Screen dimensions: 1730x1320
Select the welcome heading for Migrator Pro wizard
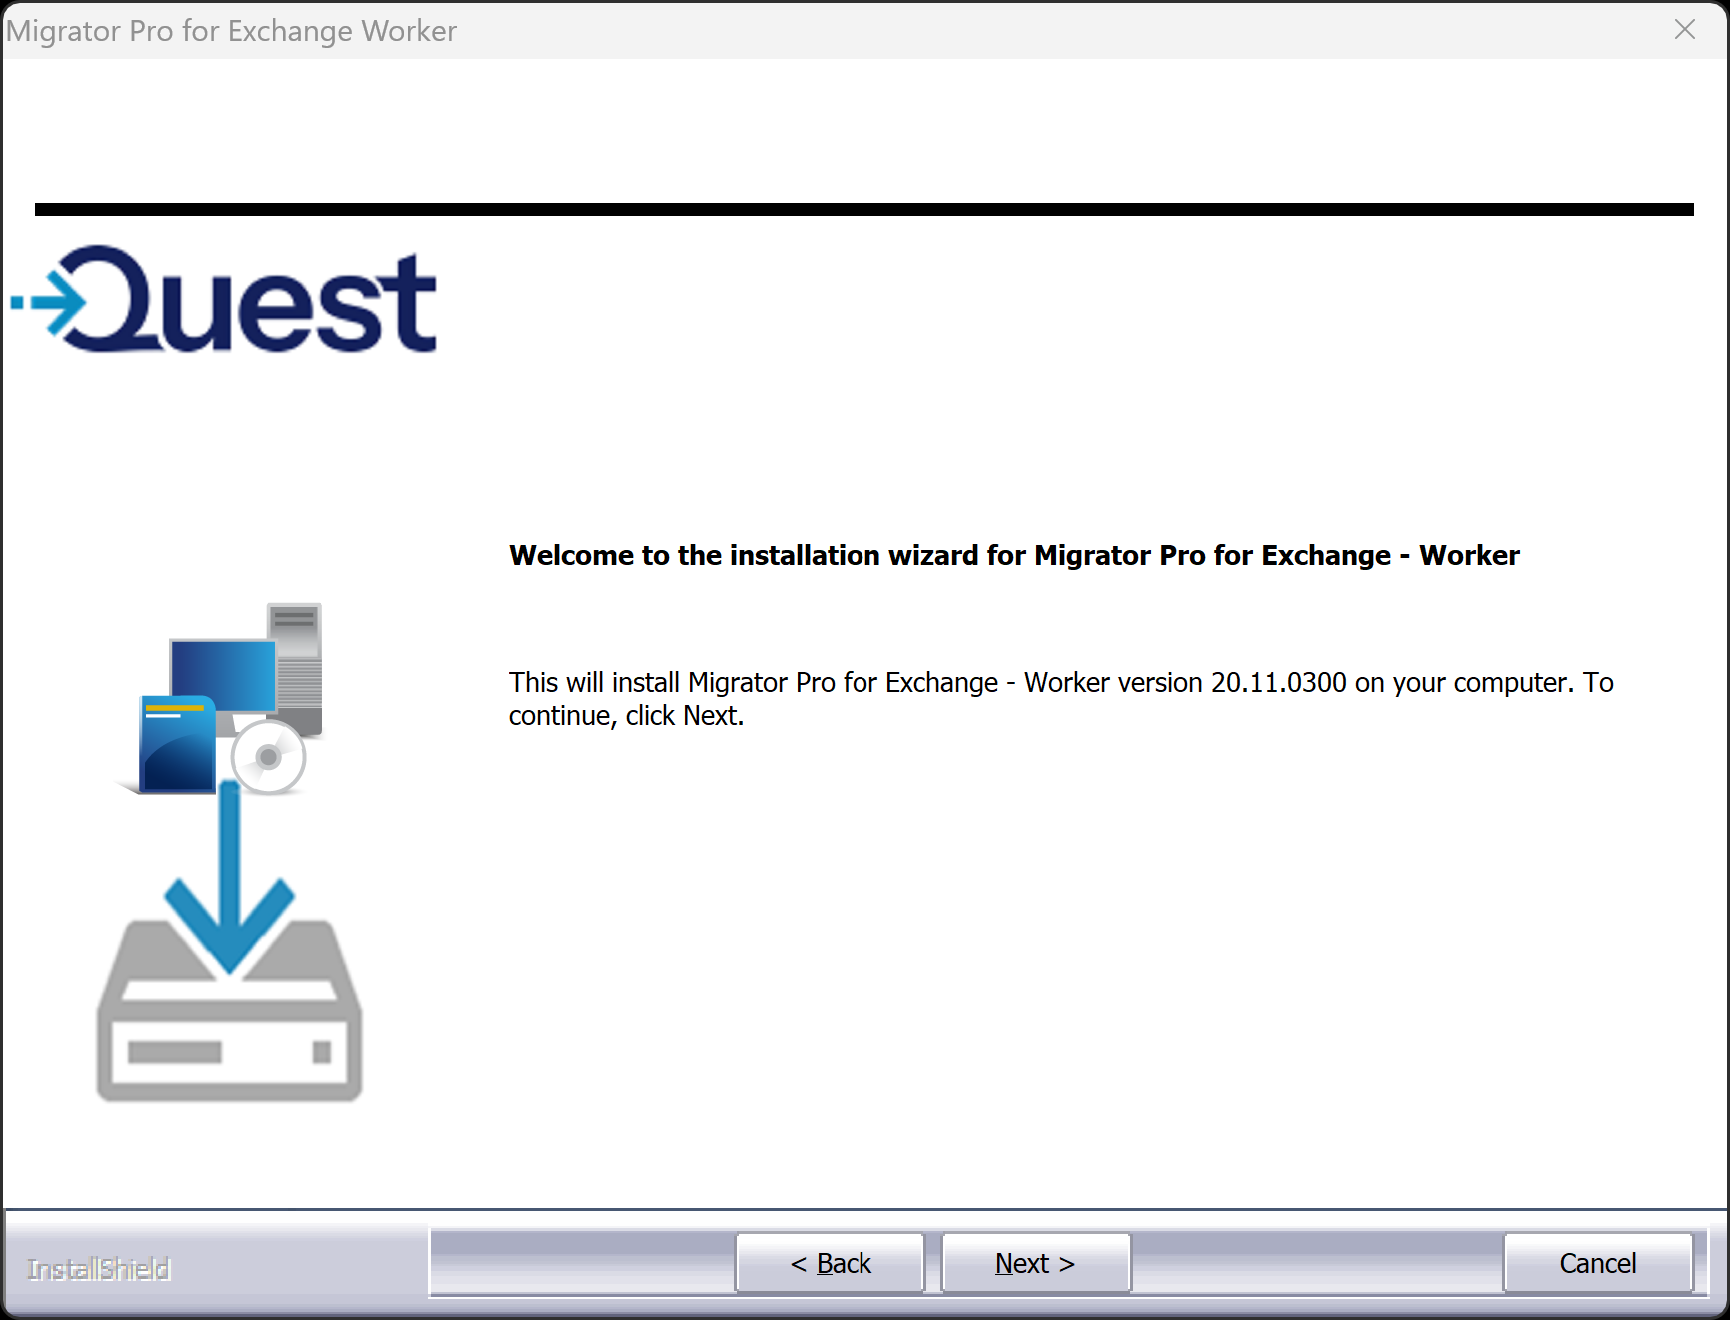point(1014,555)
